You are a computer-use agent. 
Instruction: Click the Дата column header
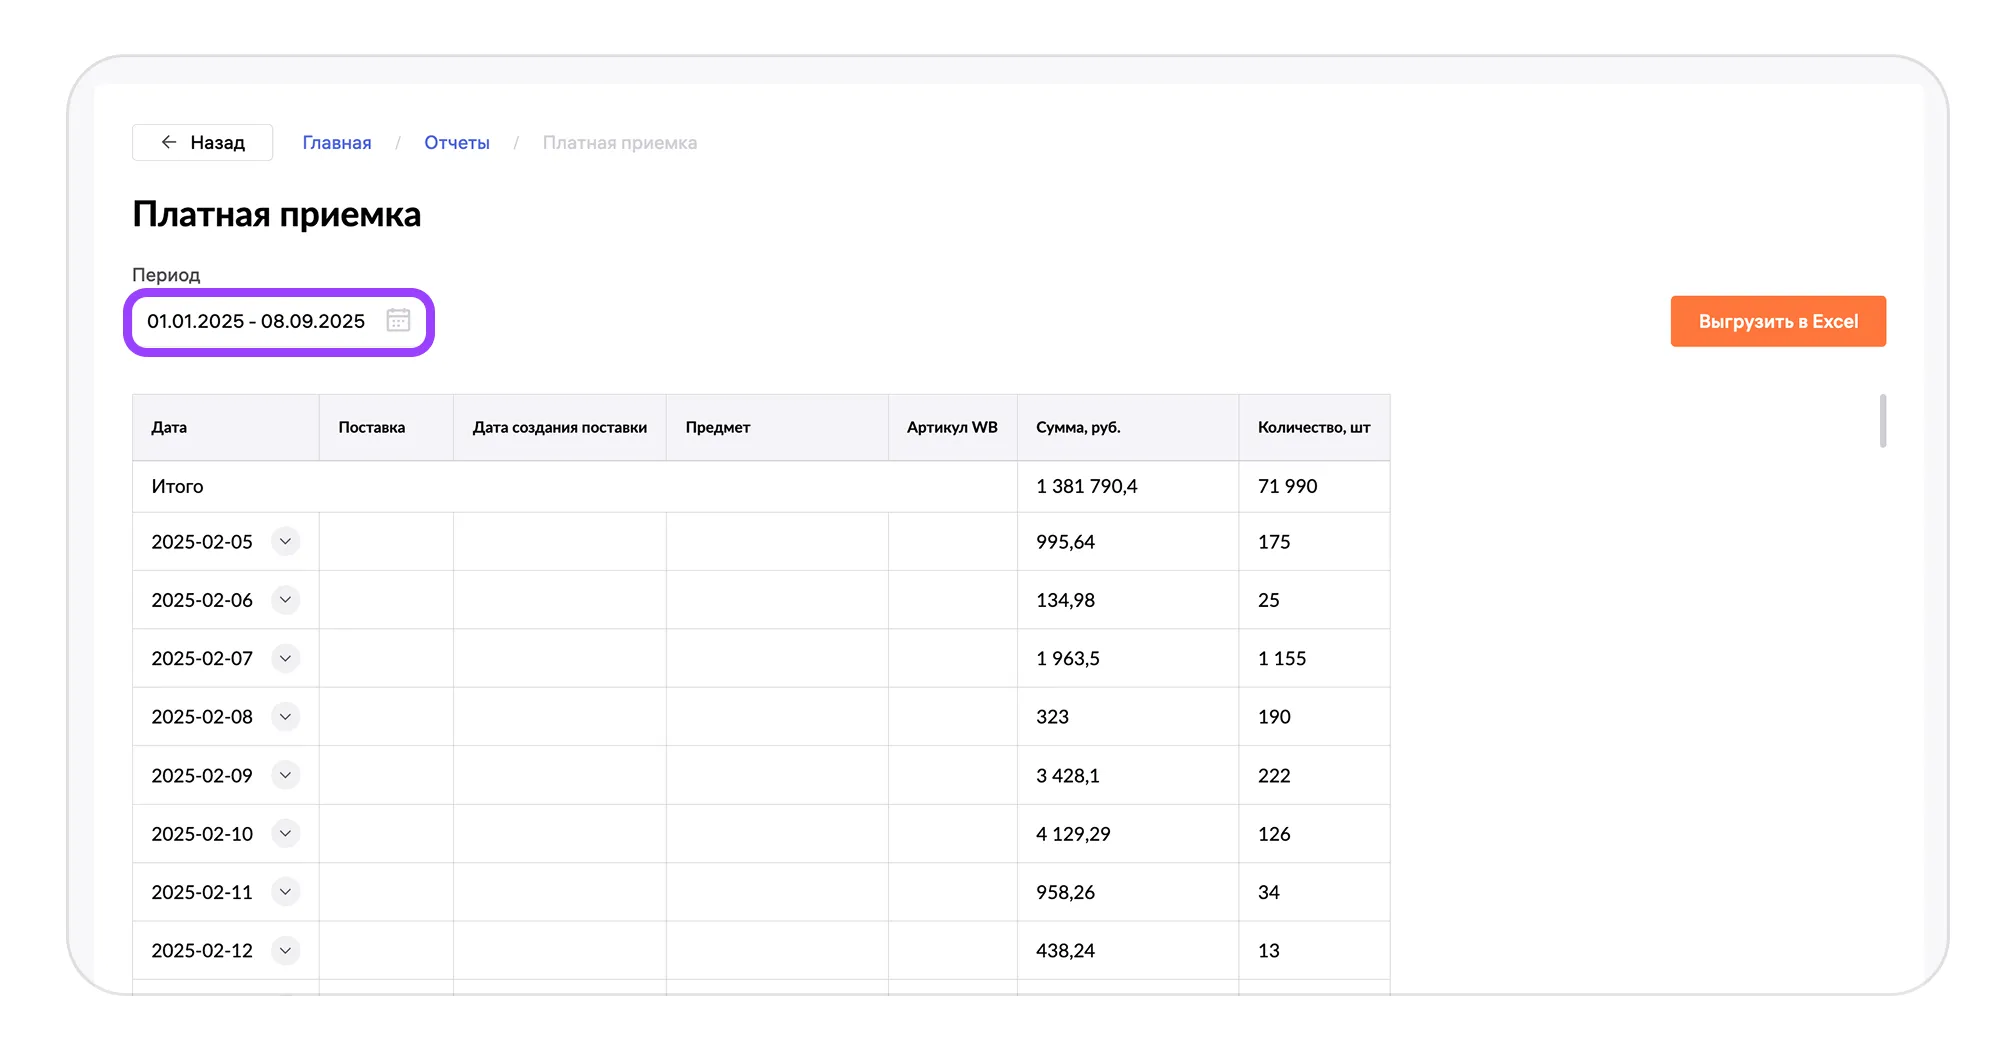pos(169,428)
